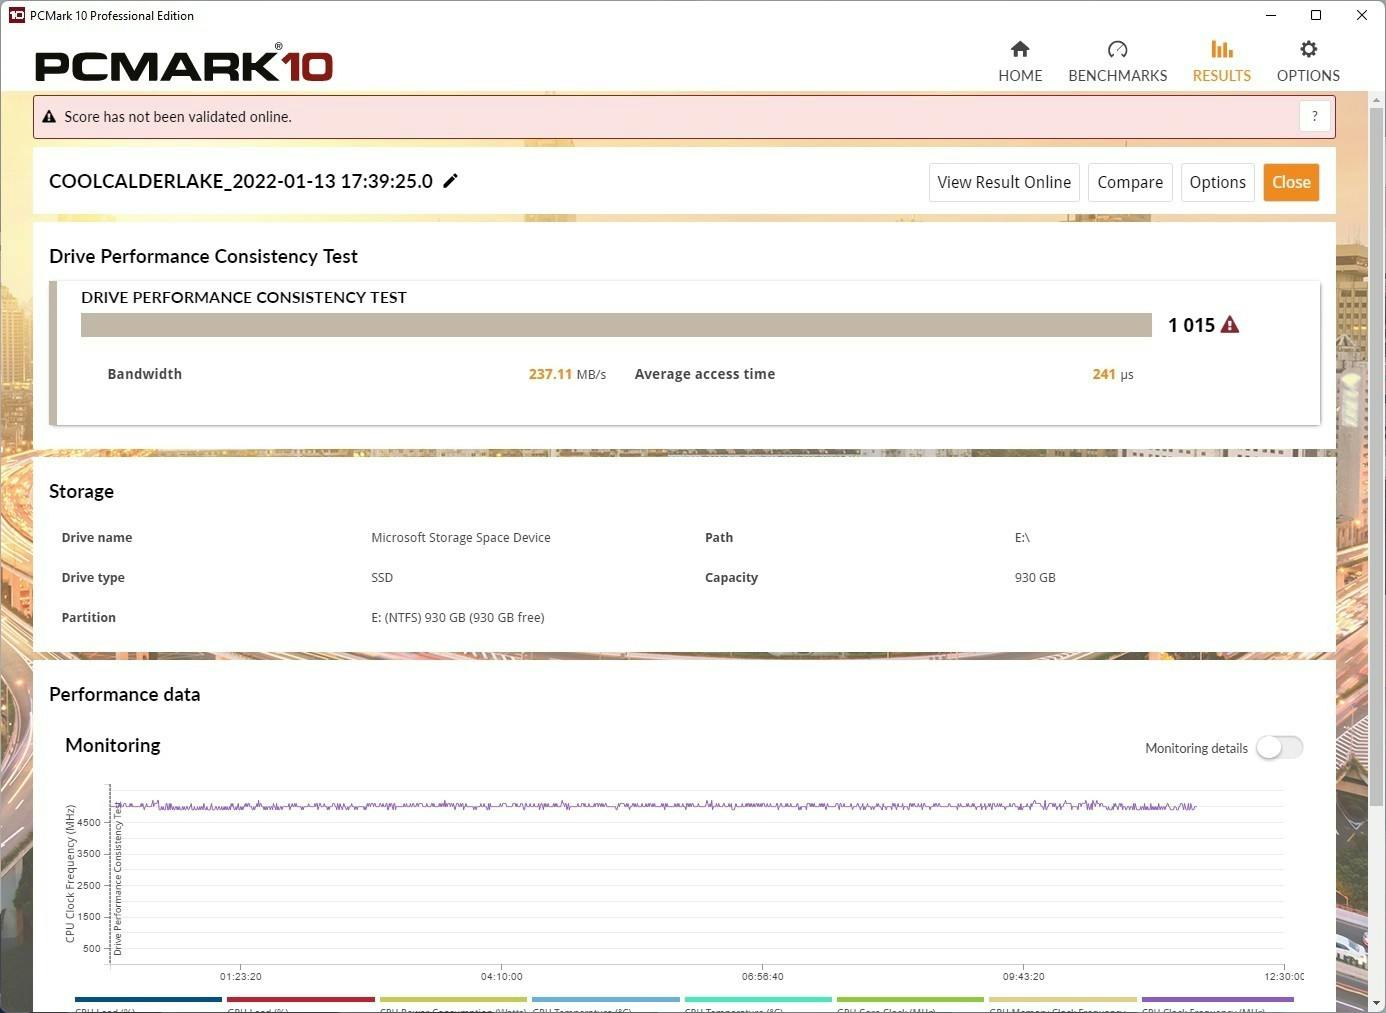Screen dimensions: 1386x1013
Task: Click the green CPU Core Clock legend swatch
Action: (x=910, y=999)
